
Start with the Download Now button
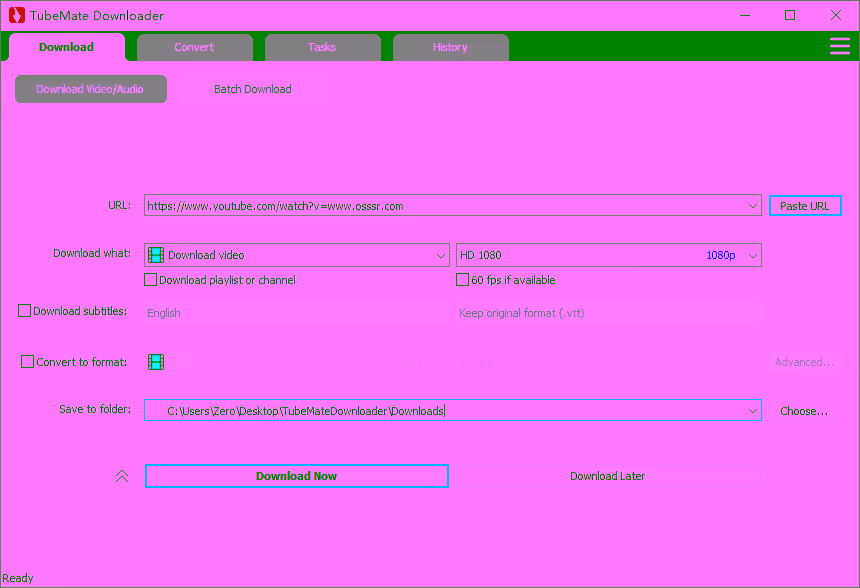297,476
